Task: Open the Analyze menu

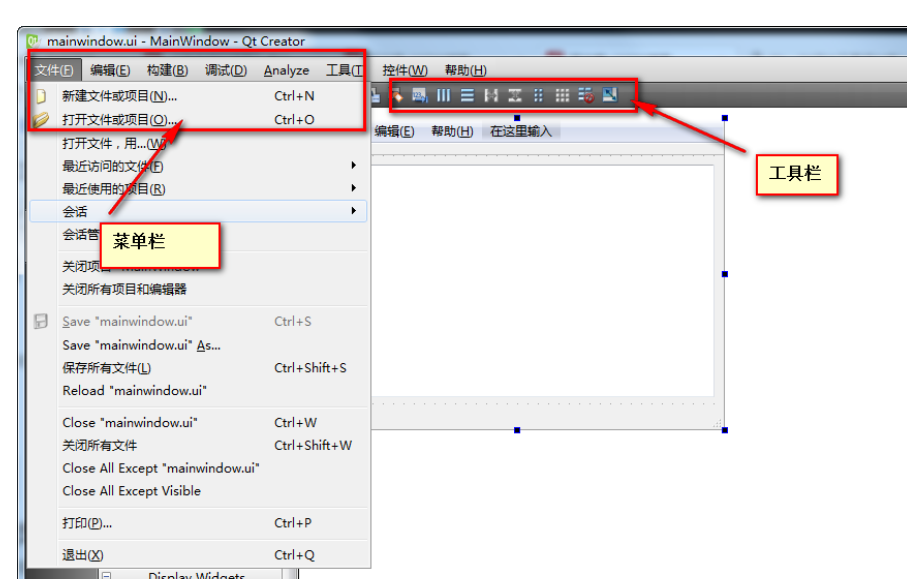Action: tap(286, 71)
